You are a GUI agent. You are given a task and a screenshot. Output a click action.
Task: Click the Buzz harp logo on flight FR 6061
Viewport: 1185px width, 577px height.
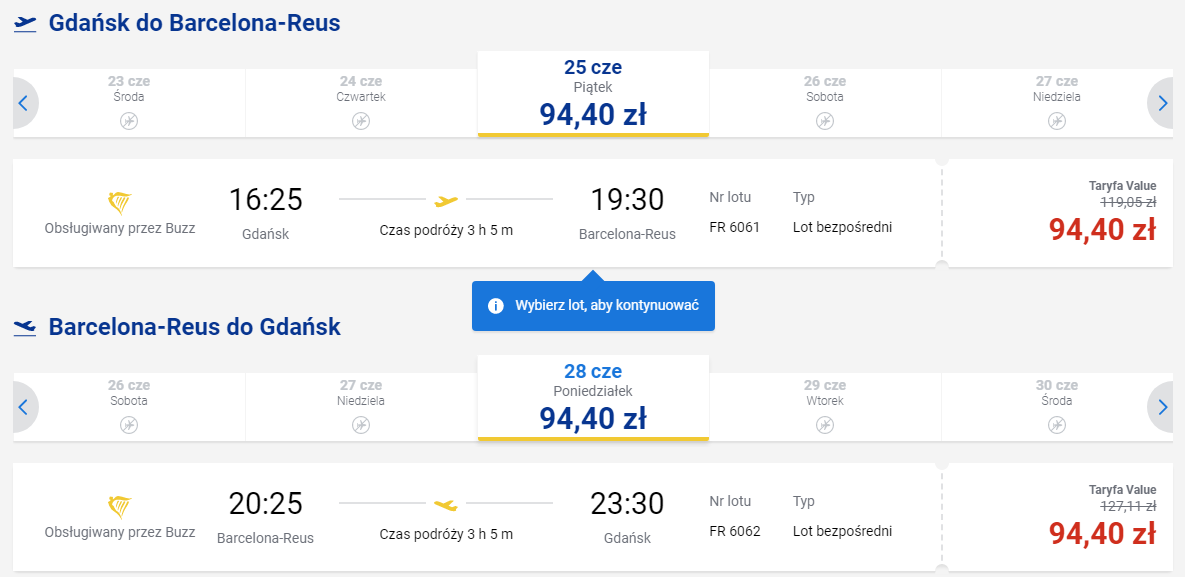point(120,203)
